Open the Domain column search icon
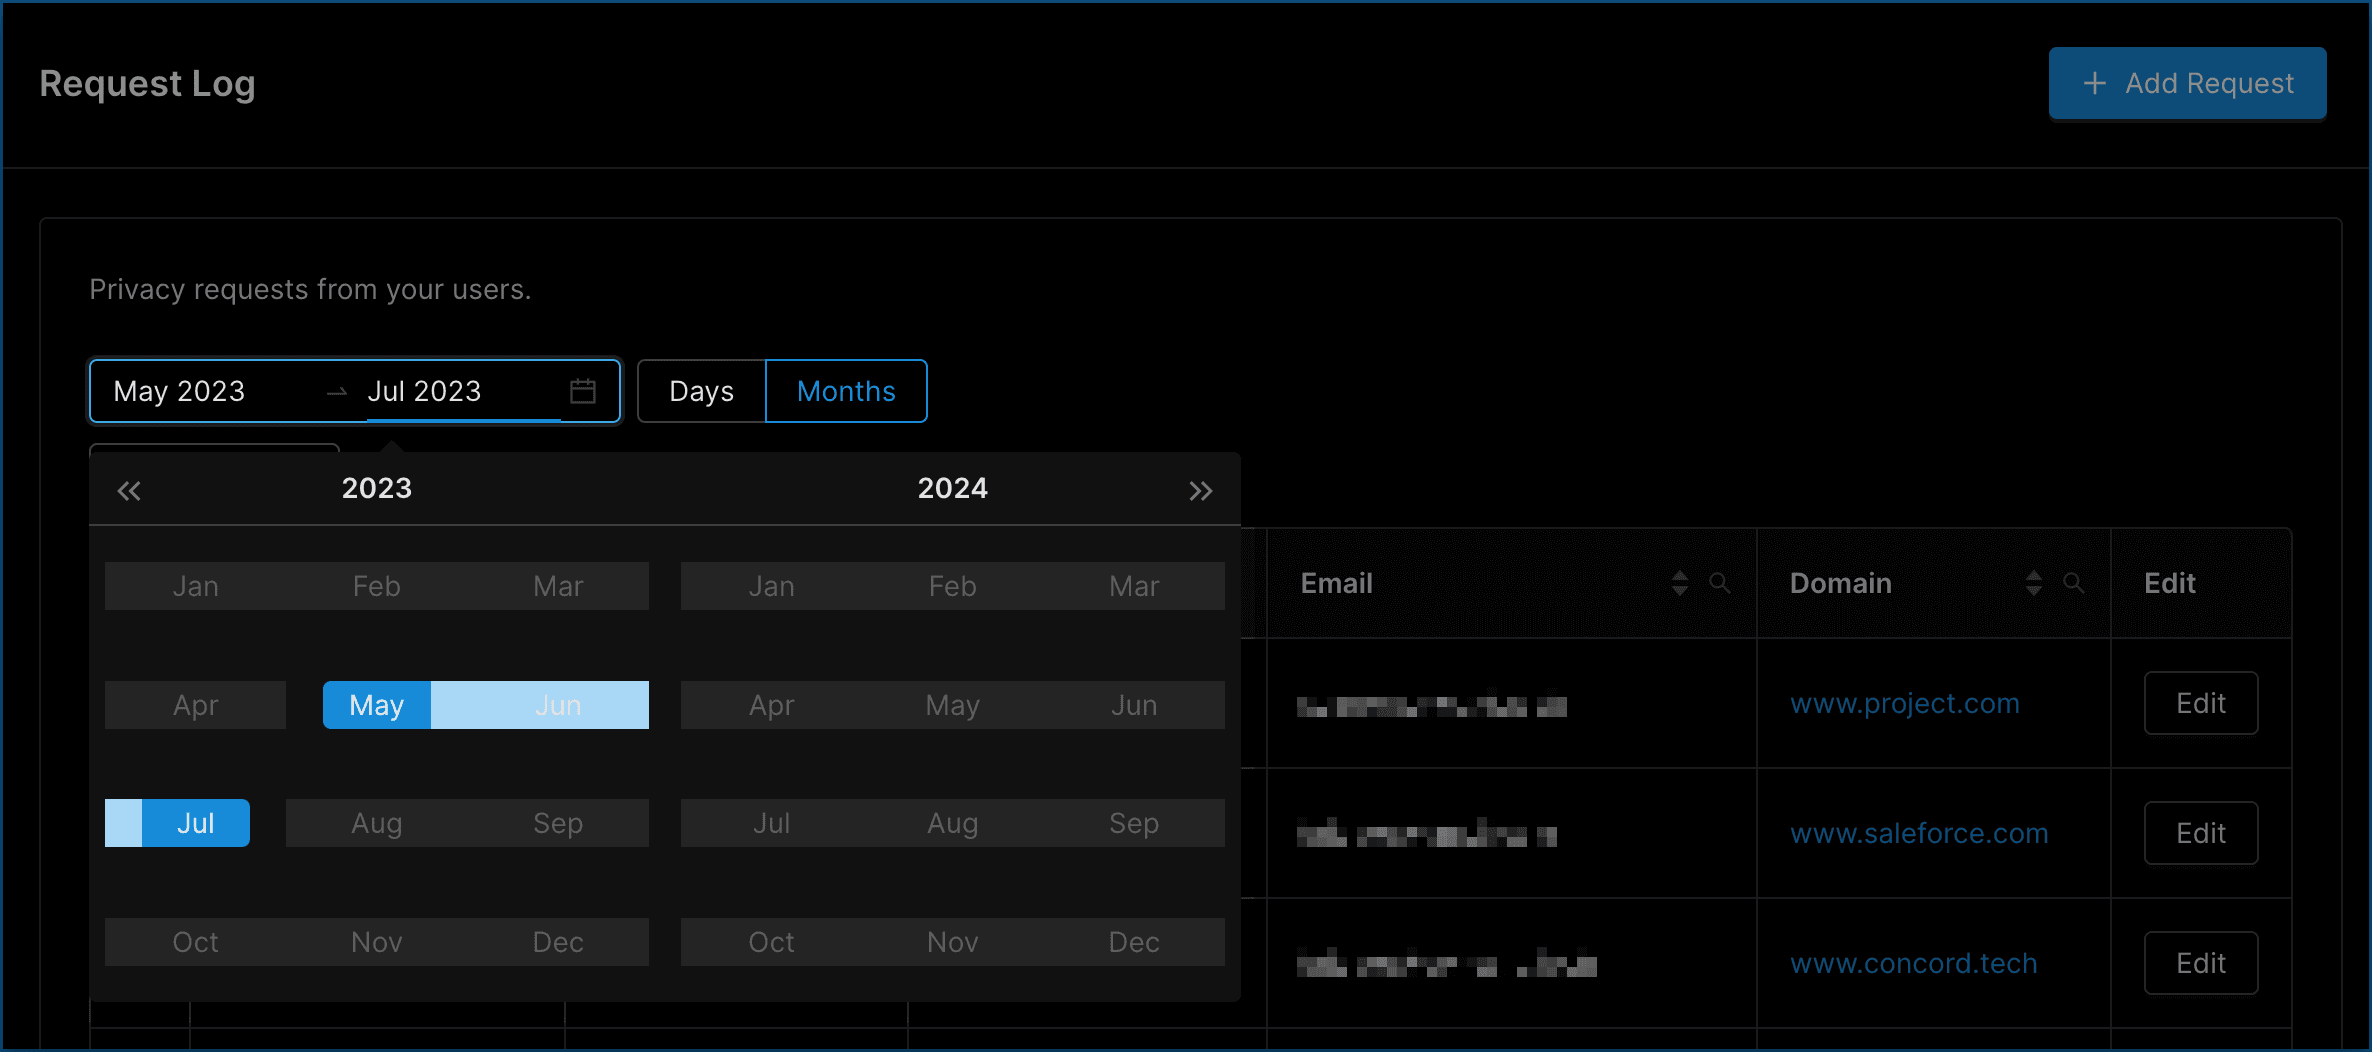Screen dimensions: 2372x1052 click(x=2073, y=583)
